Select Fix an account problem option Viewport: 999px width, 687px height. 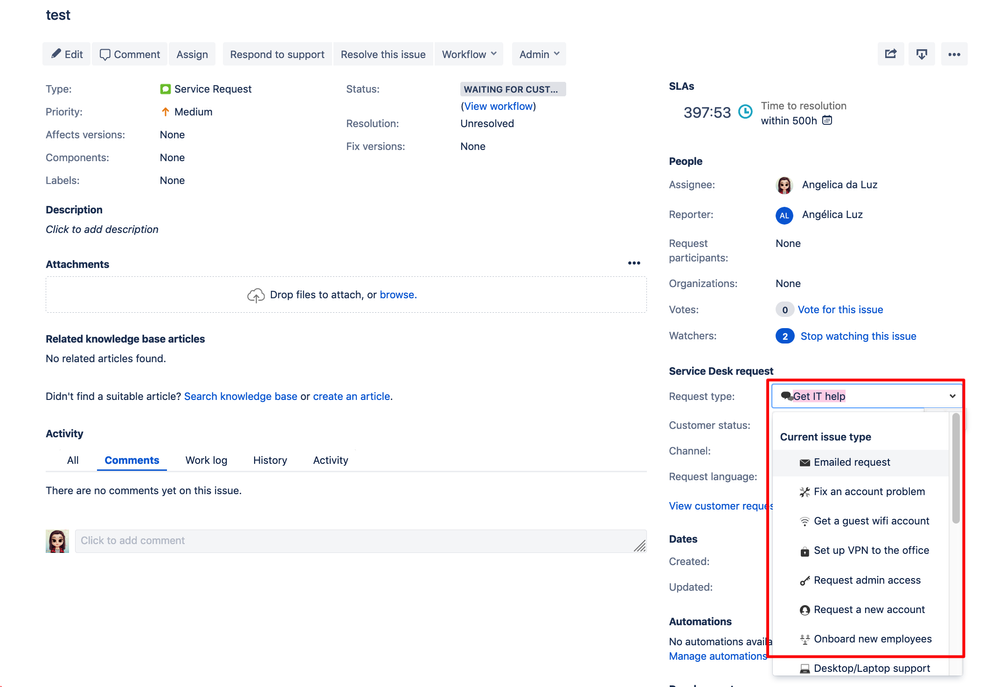pyautogui.click(x=861, y=492)
